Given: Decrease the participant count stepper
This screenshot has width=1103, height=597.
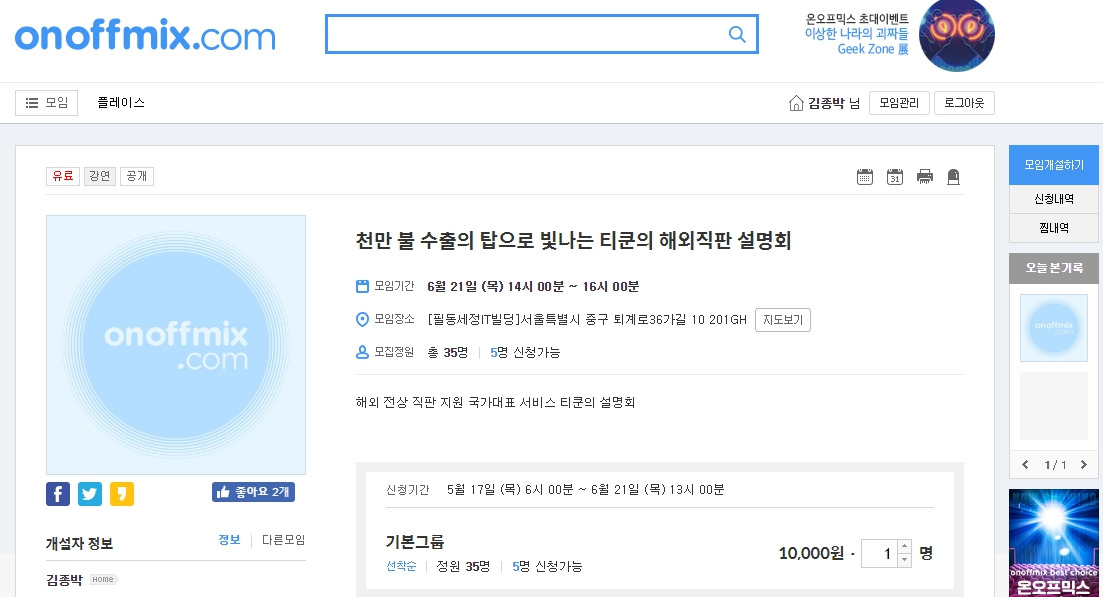Looking at the screenshot, I should 905,560.
